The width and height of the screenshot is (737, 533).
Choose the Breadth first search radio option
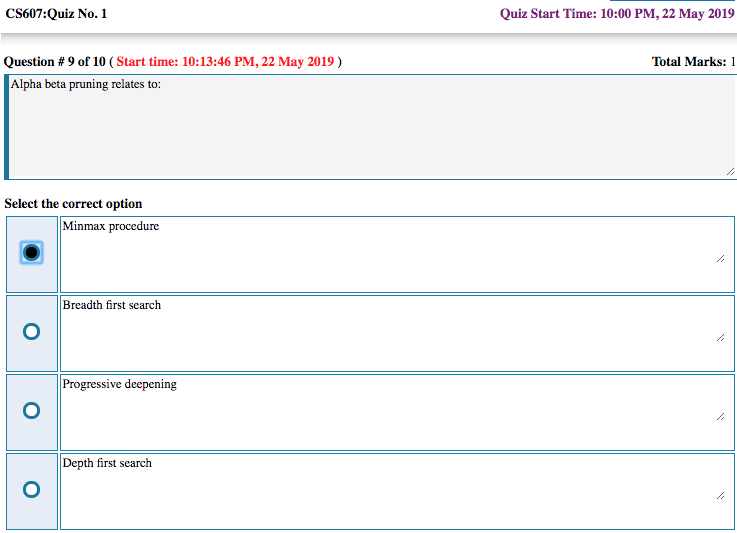(x=31, y=332)
